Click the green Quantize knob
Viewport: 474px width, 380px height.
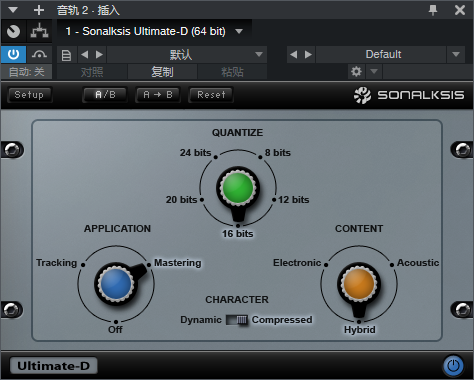pos(238,188)
